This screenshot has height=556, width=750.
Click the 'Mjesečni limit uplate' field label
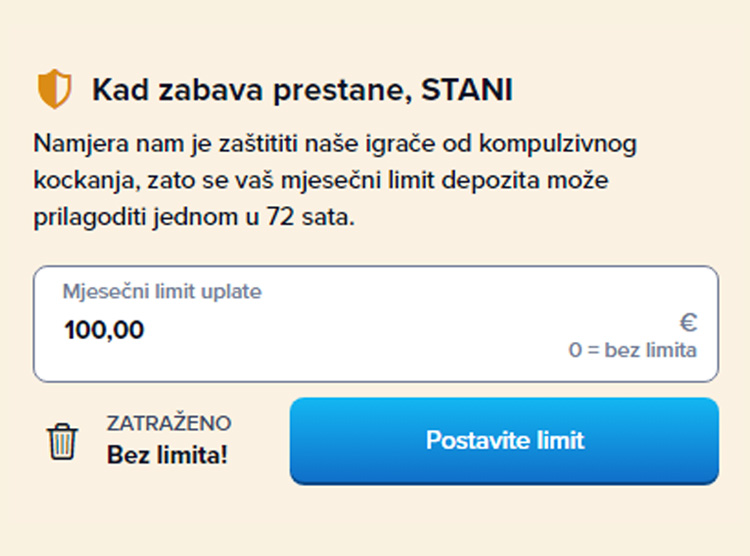[162, 292]
